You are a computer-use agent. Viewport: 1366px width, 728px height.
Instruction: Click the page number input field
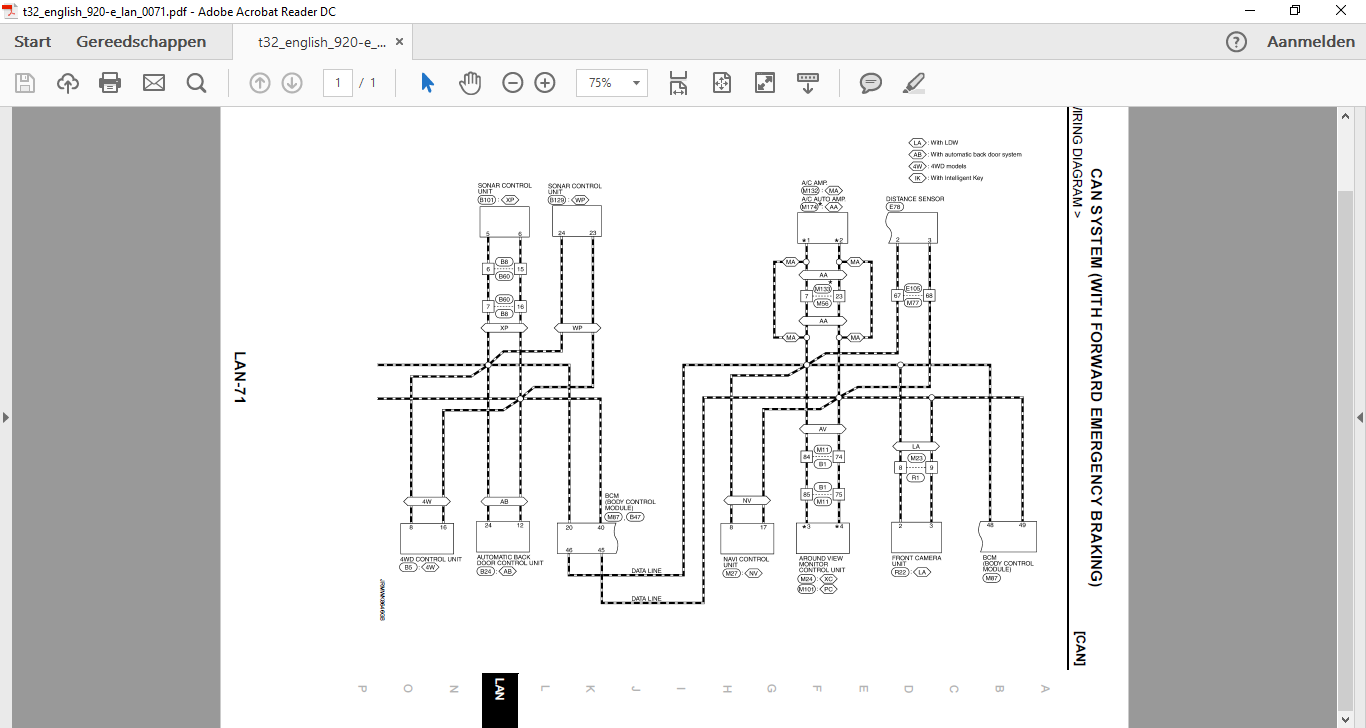(338, 83)
